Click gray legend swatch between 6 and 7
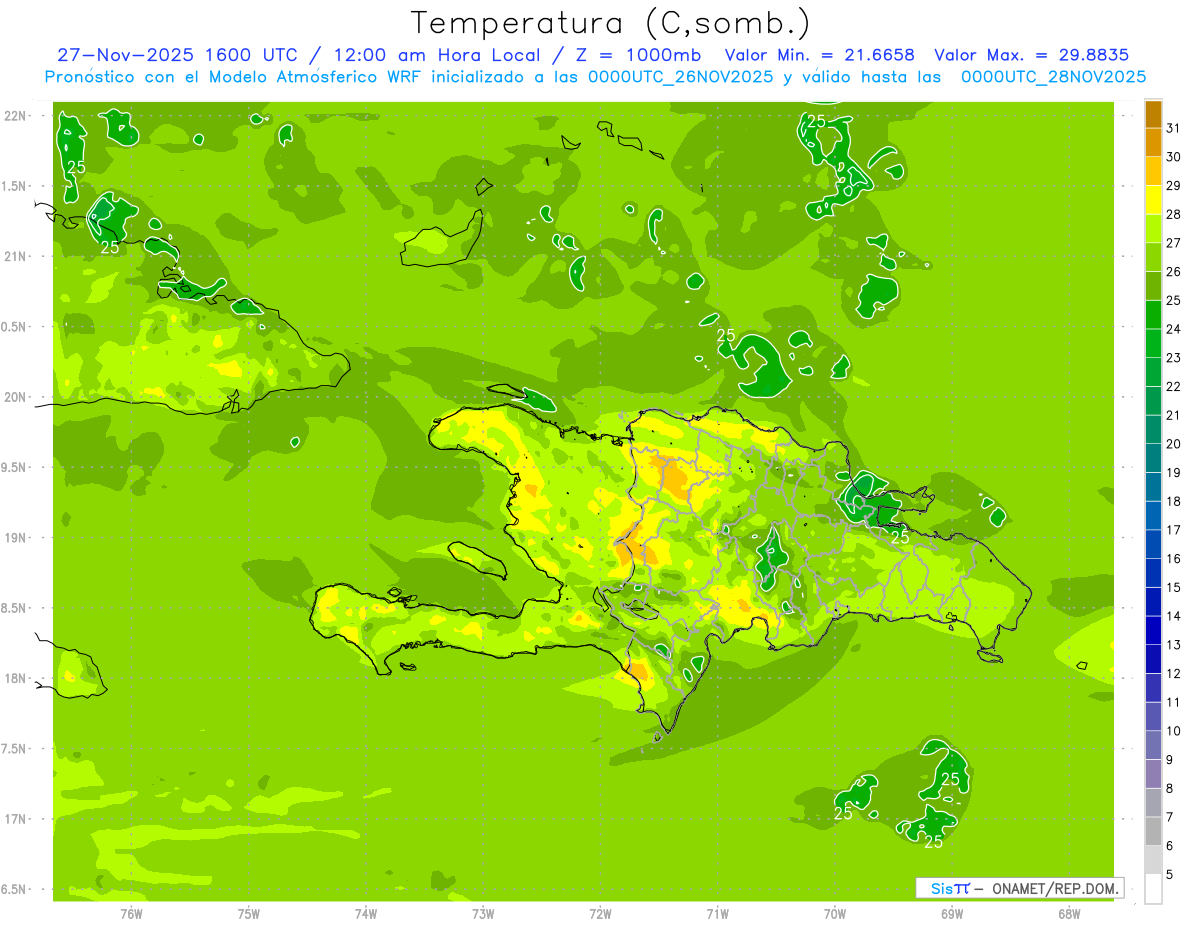Screen dimensions: 1200x927 click(x=1154, y=831)
